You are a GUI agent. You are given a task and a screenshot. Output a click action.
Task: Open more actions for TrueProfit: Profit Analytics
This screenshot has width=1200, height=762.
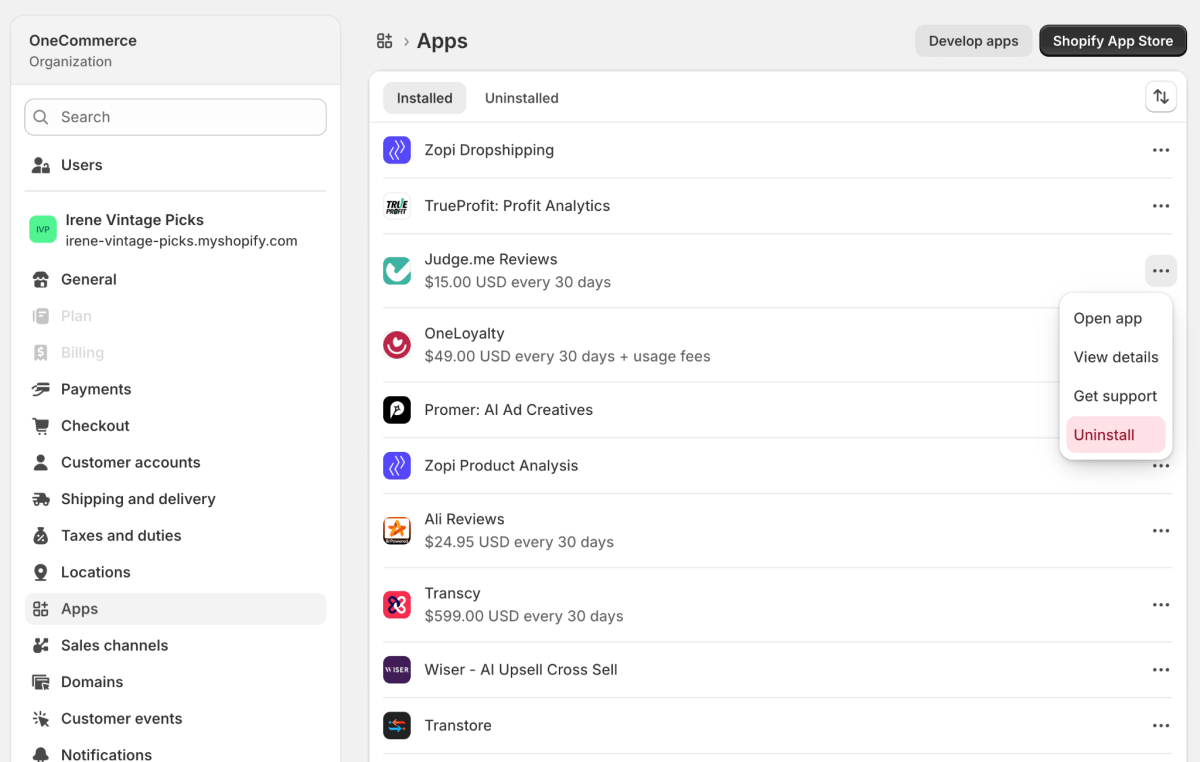[1161, 206]
